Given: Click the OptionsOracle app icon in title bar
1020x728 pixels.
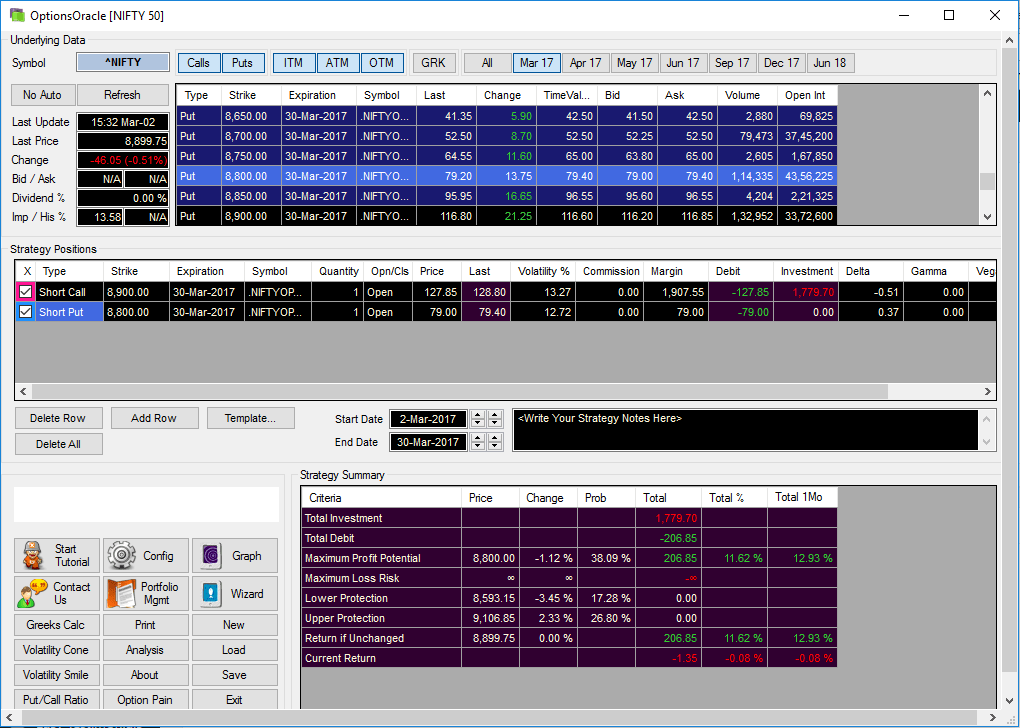Looking at the screenshot, I should click(x=17, y=14).
